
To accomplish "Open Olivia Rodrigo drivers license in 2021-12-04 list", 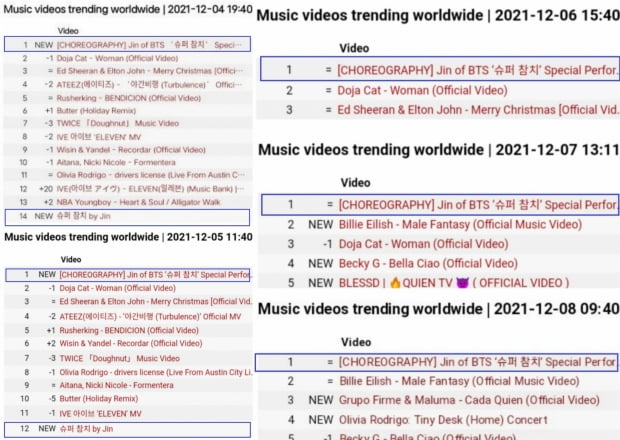I will (150, 175).
